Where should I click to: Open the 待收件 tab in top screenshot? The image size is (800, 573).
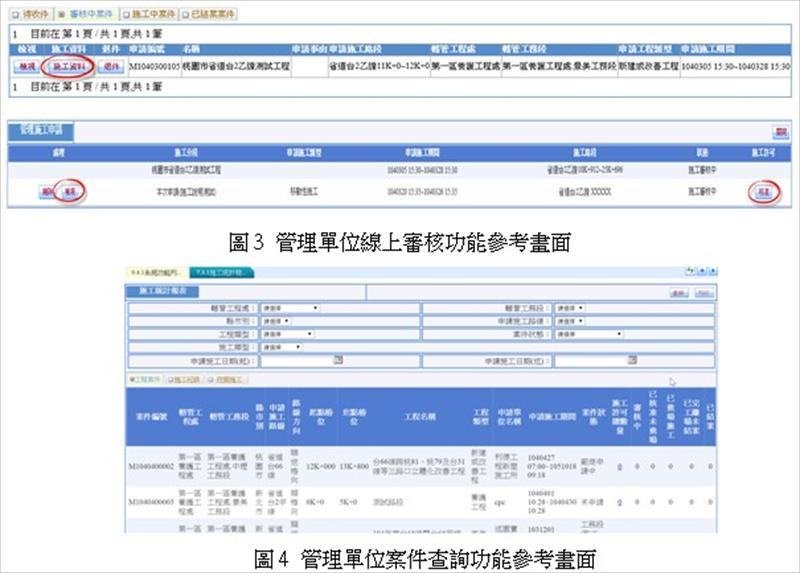(x=30, y=14)
